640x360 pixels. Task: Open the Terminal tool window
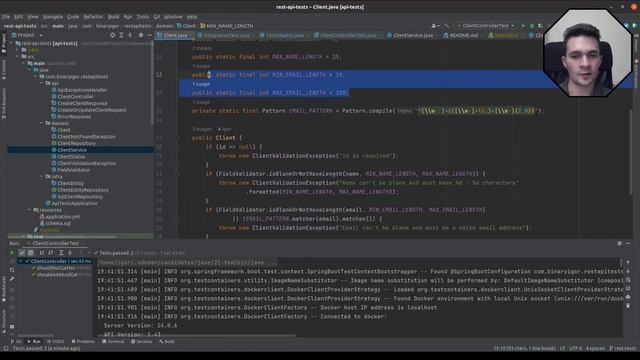(113, 342)
